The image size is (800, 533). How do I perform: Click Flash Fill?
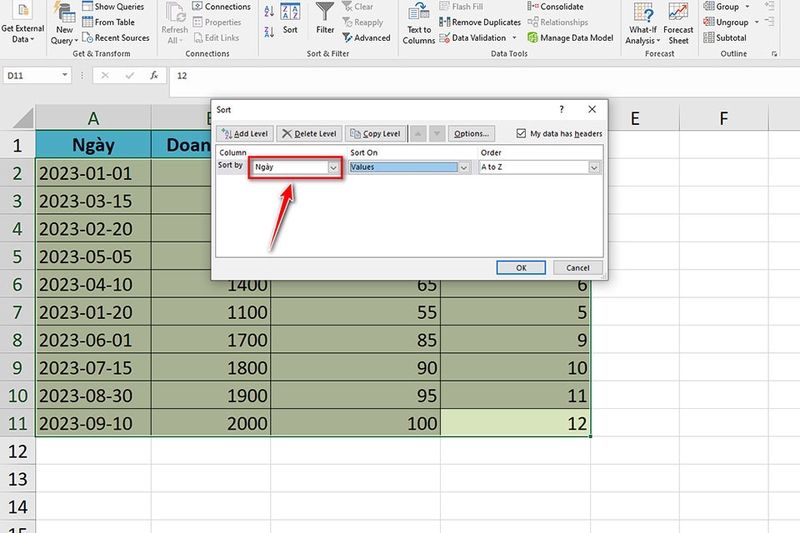461,7
